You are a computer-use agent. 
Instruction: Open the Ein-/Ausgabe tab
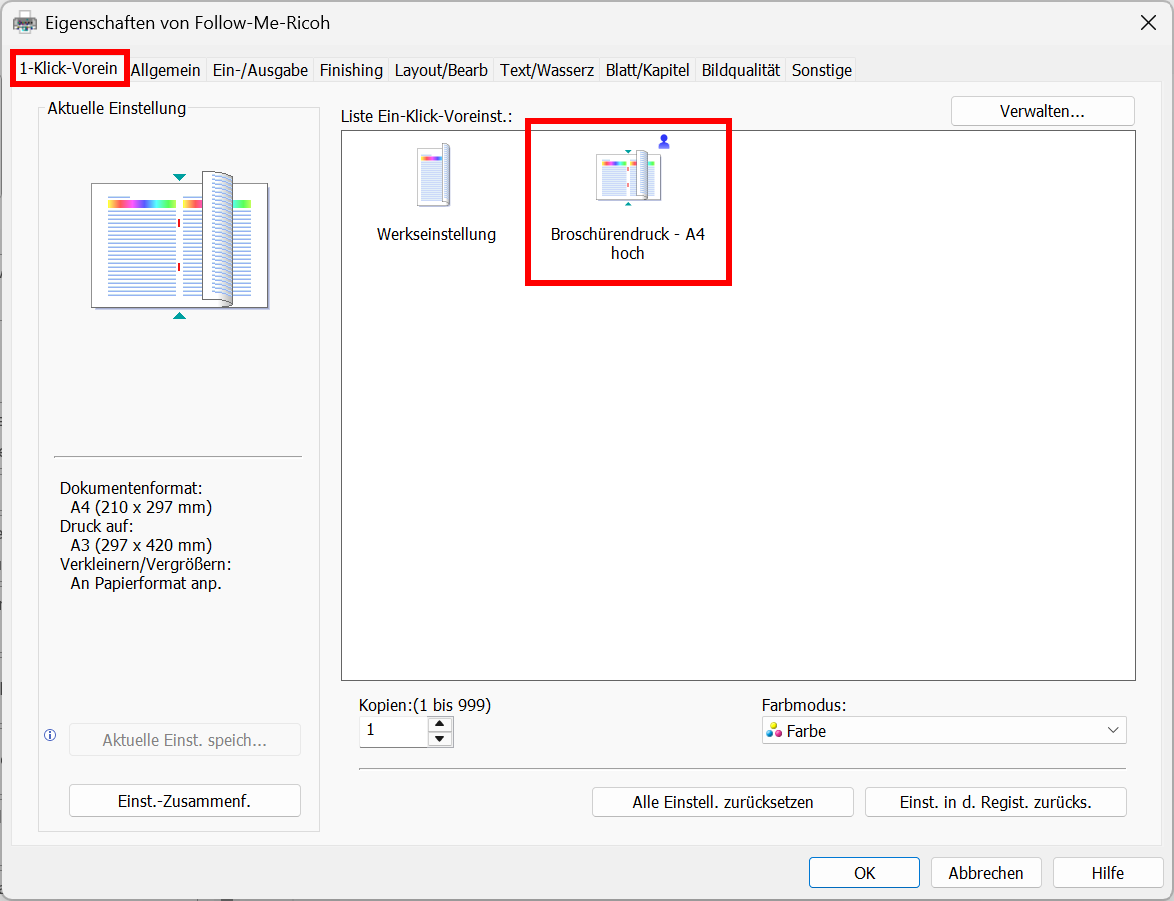(260, 70)
